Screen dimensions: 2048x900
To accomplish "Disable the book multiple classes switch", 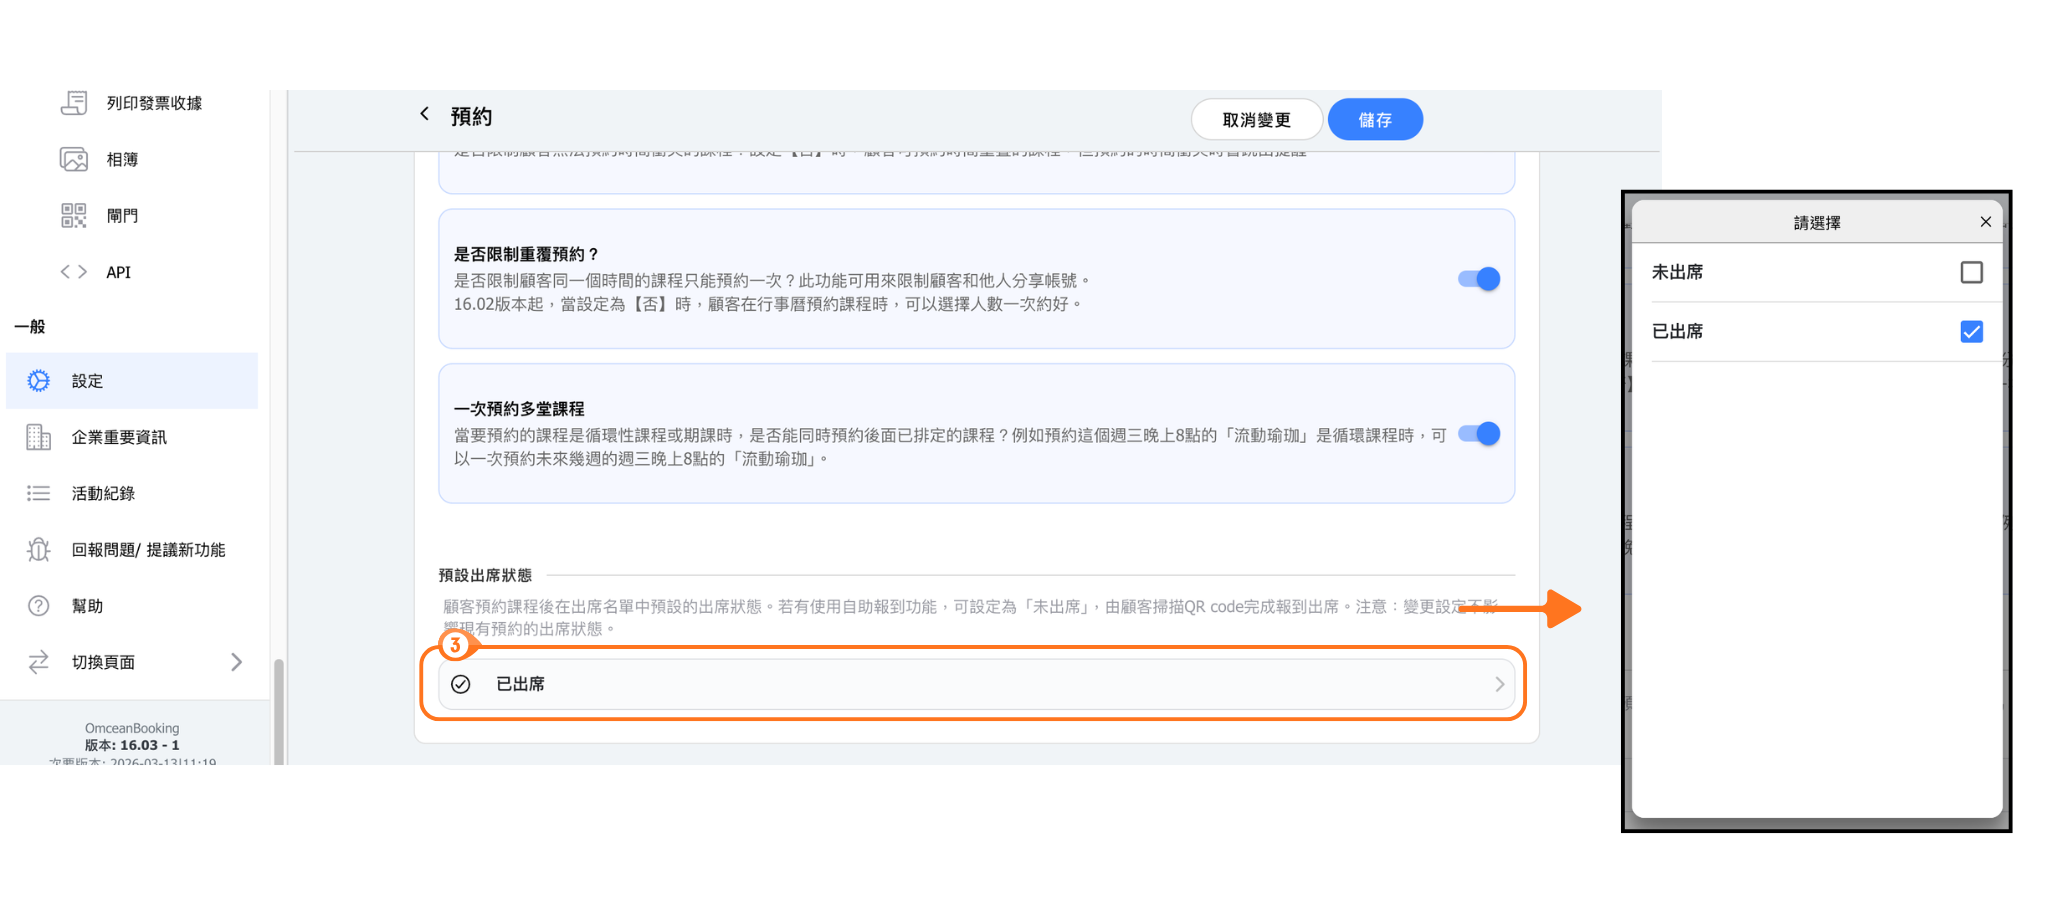I will click(x=1478, y=434).
